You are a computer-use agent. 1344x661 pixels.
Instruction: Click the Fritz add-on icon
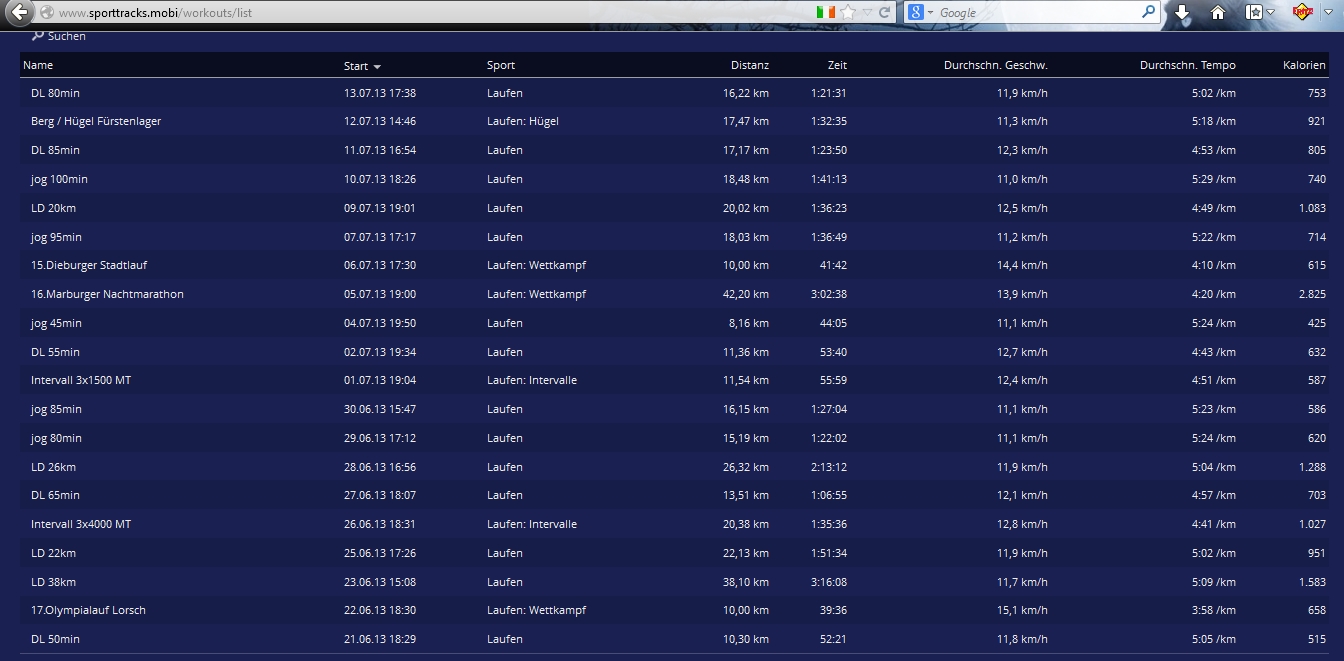click(x=1301, y=13)
